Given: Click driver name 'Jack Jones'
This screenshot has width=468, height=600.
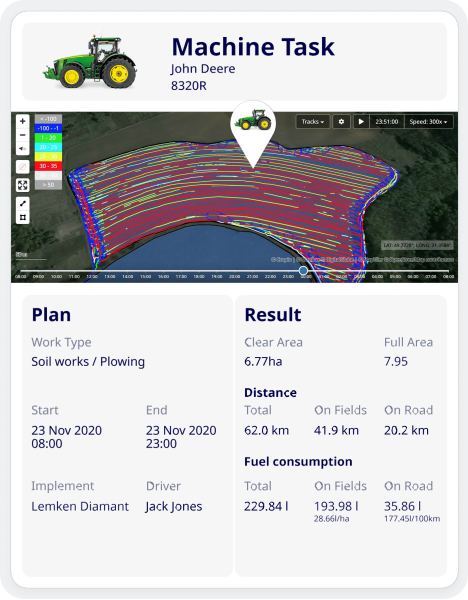Looking at the screenshot, I should 174,507.
